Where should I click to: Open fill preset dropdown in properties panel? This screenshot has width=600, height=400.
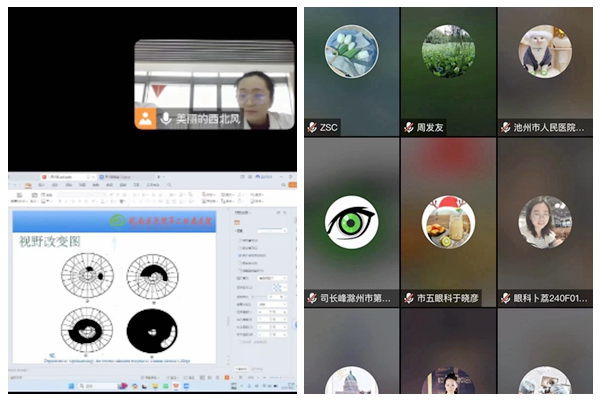[272, 230]
